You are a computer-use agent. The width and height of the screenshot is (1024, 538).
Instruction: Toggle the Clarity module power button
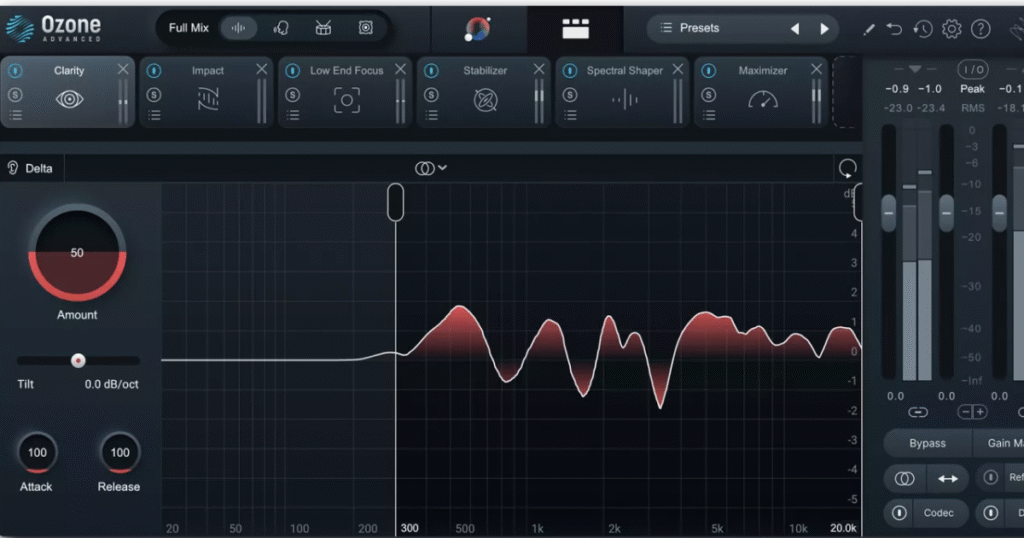click(x=15, y=70)
